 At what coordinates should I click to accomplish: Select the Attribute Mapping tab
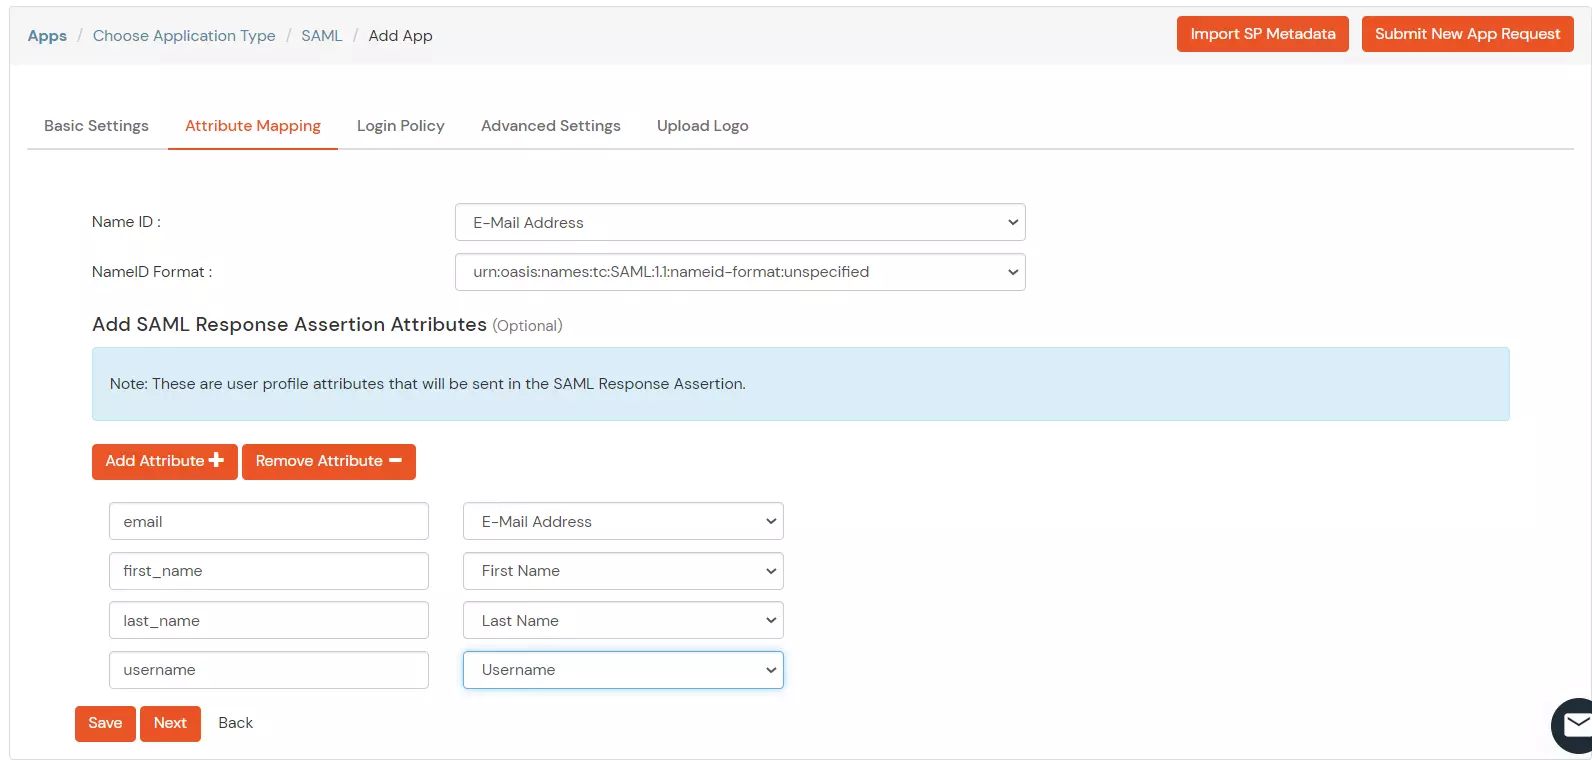(253, 126)
